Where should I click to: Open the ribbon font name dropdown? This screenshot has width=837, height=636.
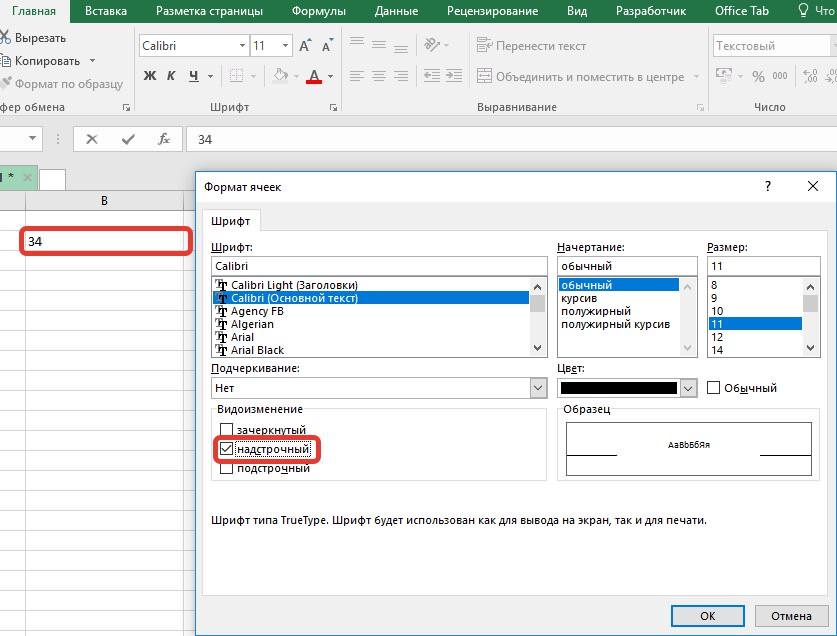click(242, 46)
